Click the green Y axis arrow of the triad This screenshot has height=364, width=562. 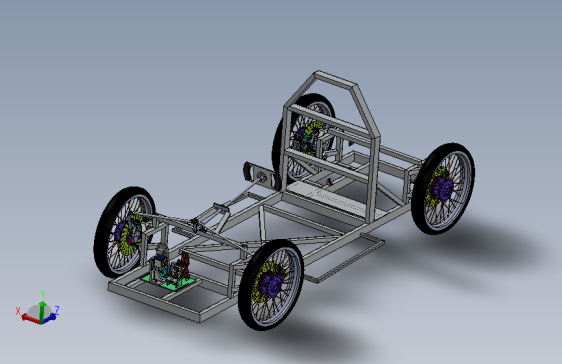[x=42, y=311]
